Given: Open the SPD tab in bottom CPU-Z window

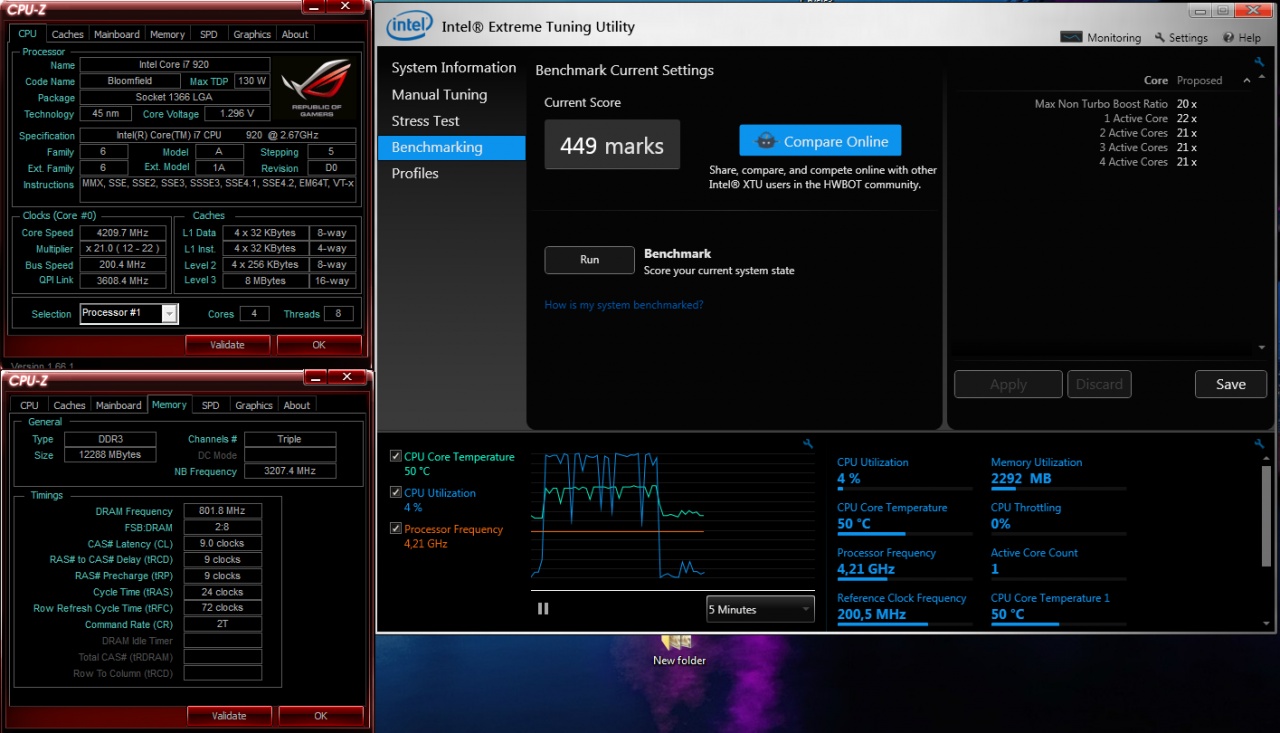Looking at the screenshot, I should pos(210,405).
